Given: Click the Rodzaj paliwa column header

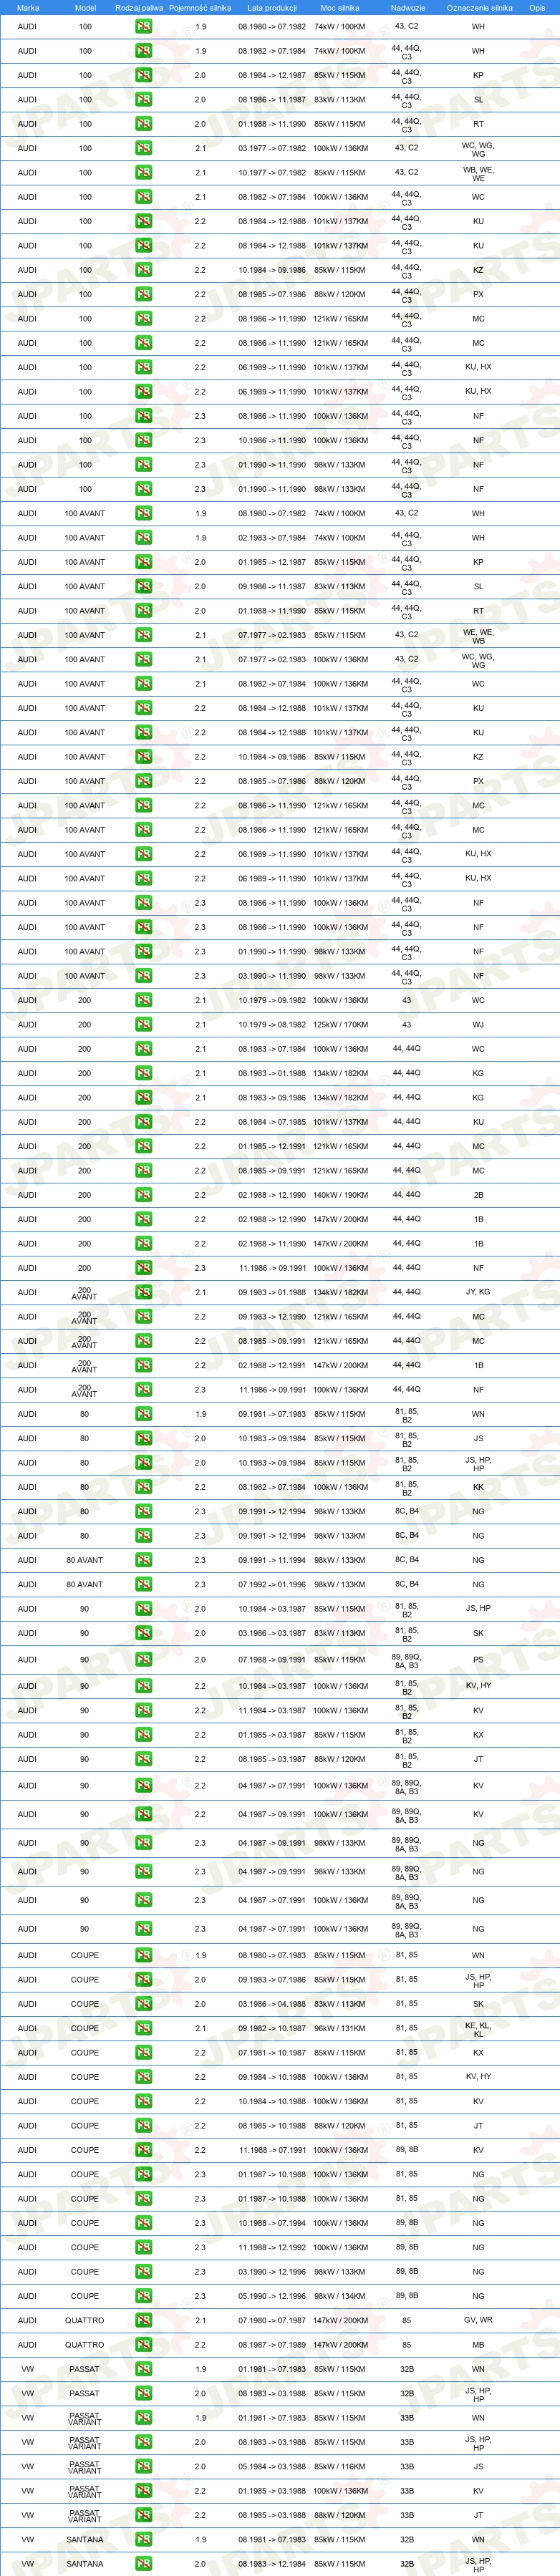Looking at the screenshot, I should point(139,7).
